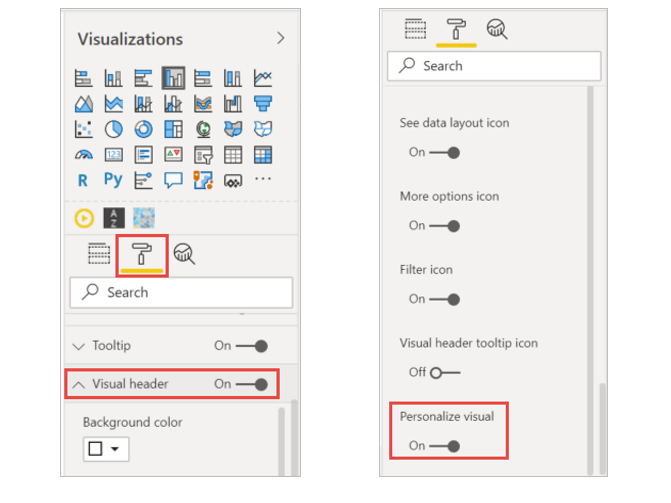671x503 pixels.
Task: Choose the funnel chart visual
Action: coord(263,103)
